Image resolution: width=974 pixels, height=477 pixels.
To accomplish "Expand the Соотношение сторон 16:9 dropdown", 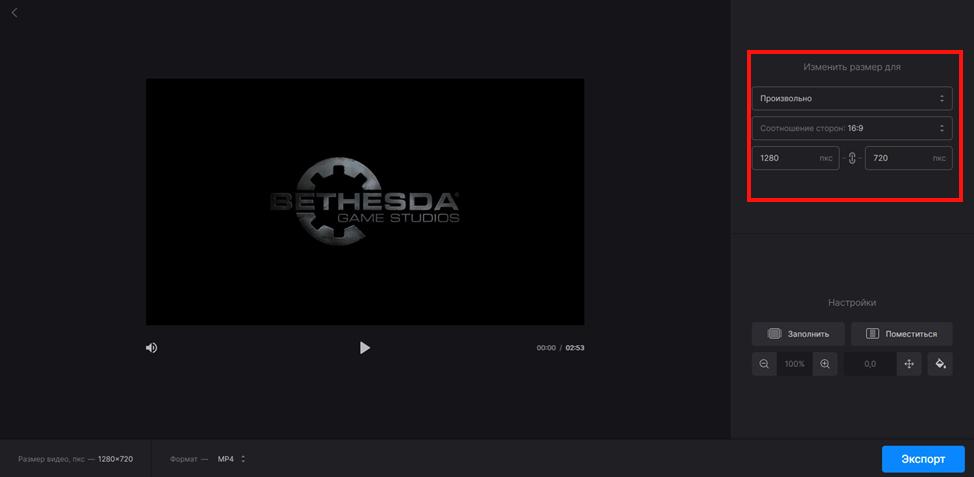I will tap(851, 128).
